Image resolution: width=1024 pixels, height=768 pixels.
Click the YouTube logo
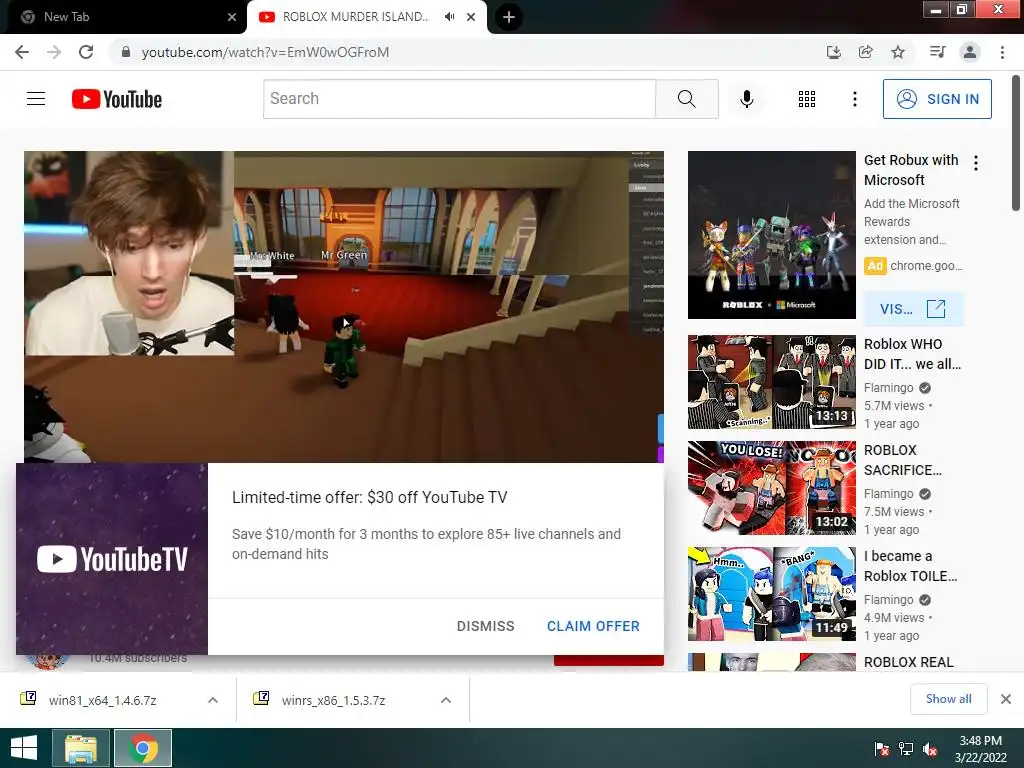(x=117, y=99)
